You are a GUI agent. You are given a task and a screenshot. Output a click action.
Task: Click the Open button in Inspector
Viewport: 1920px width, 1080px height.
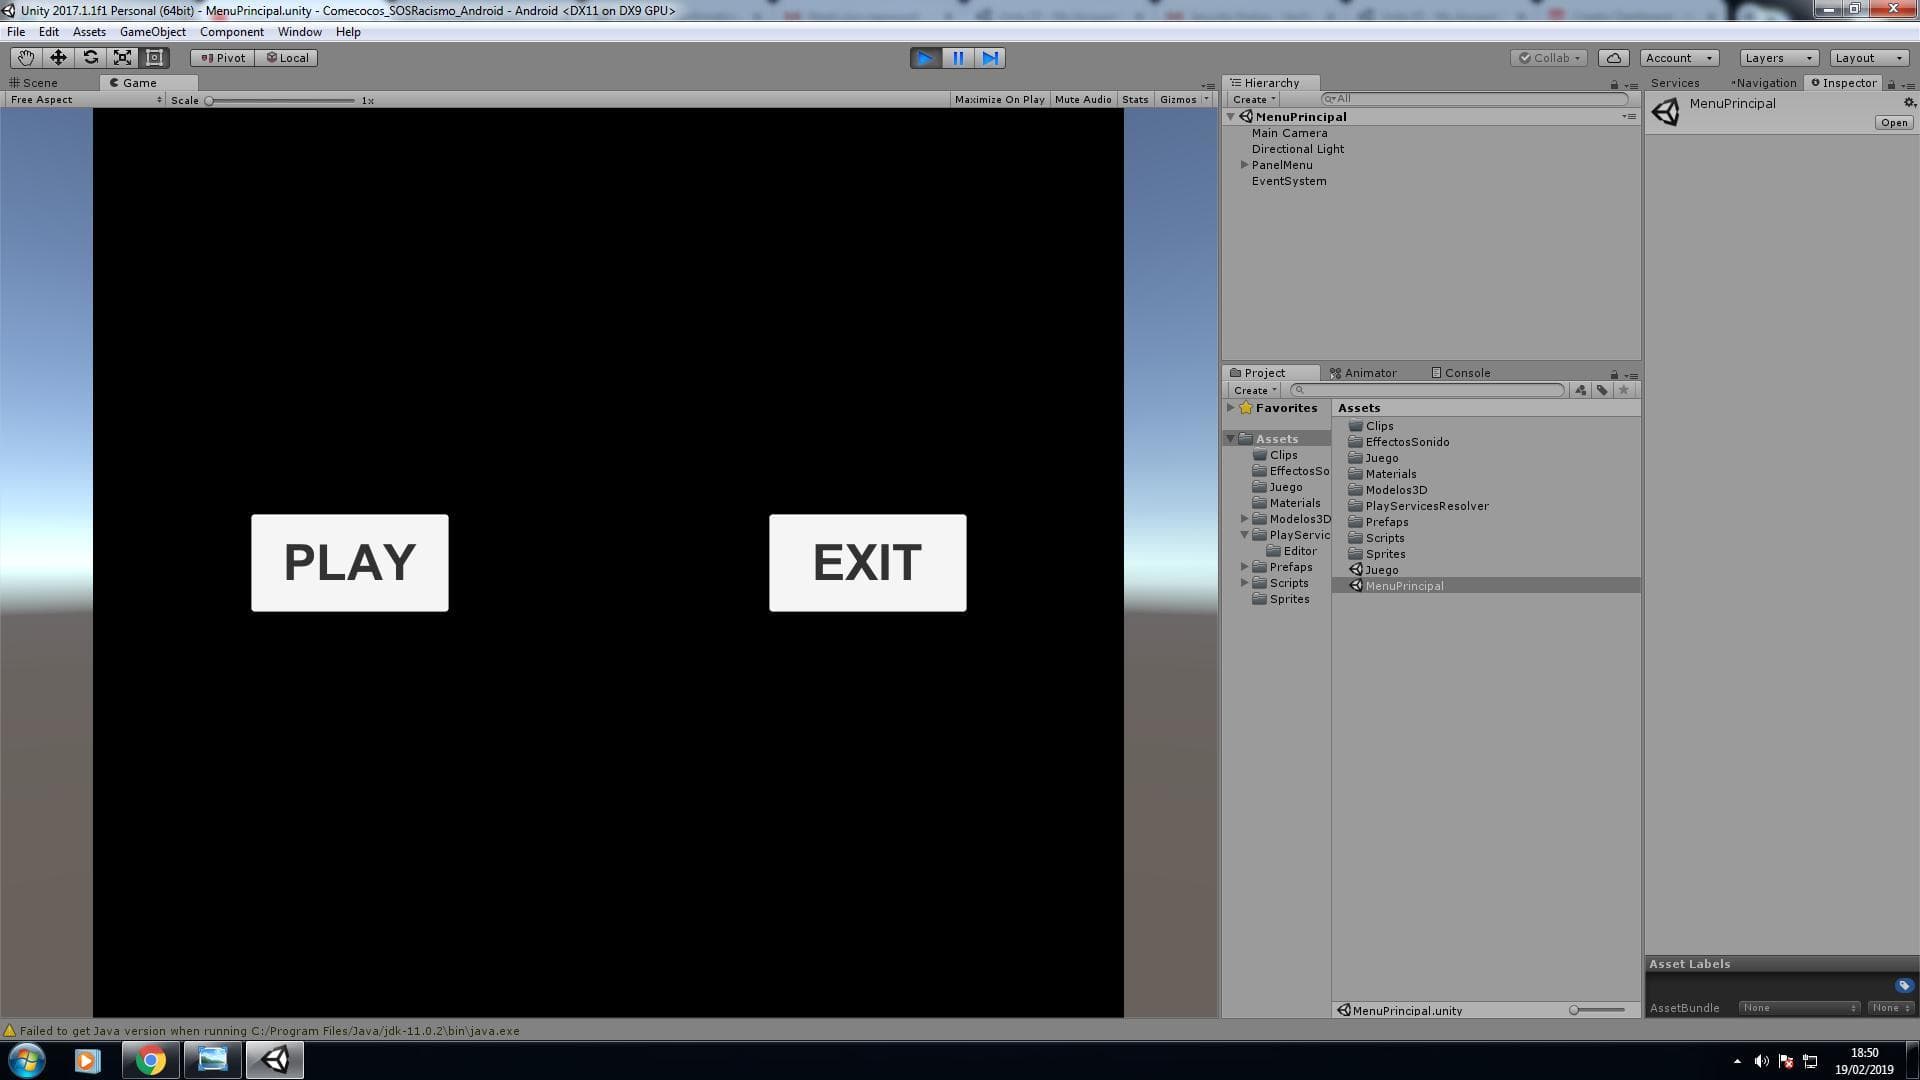pos(1893,123)
